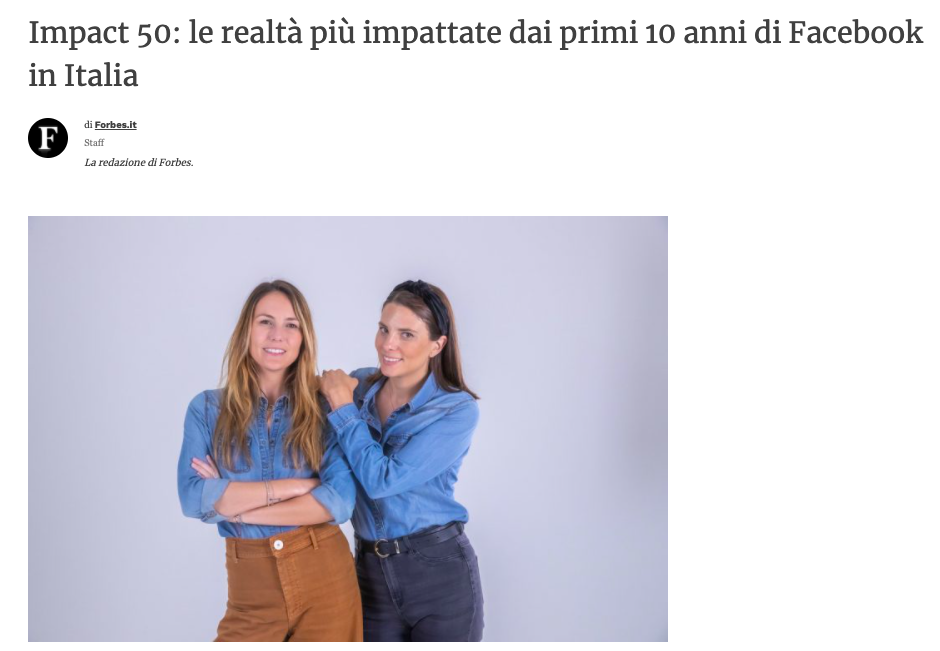Open the article hero photo
The width and height of the screenshot is (940, 651).
coord(348,429)
